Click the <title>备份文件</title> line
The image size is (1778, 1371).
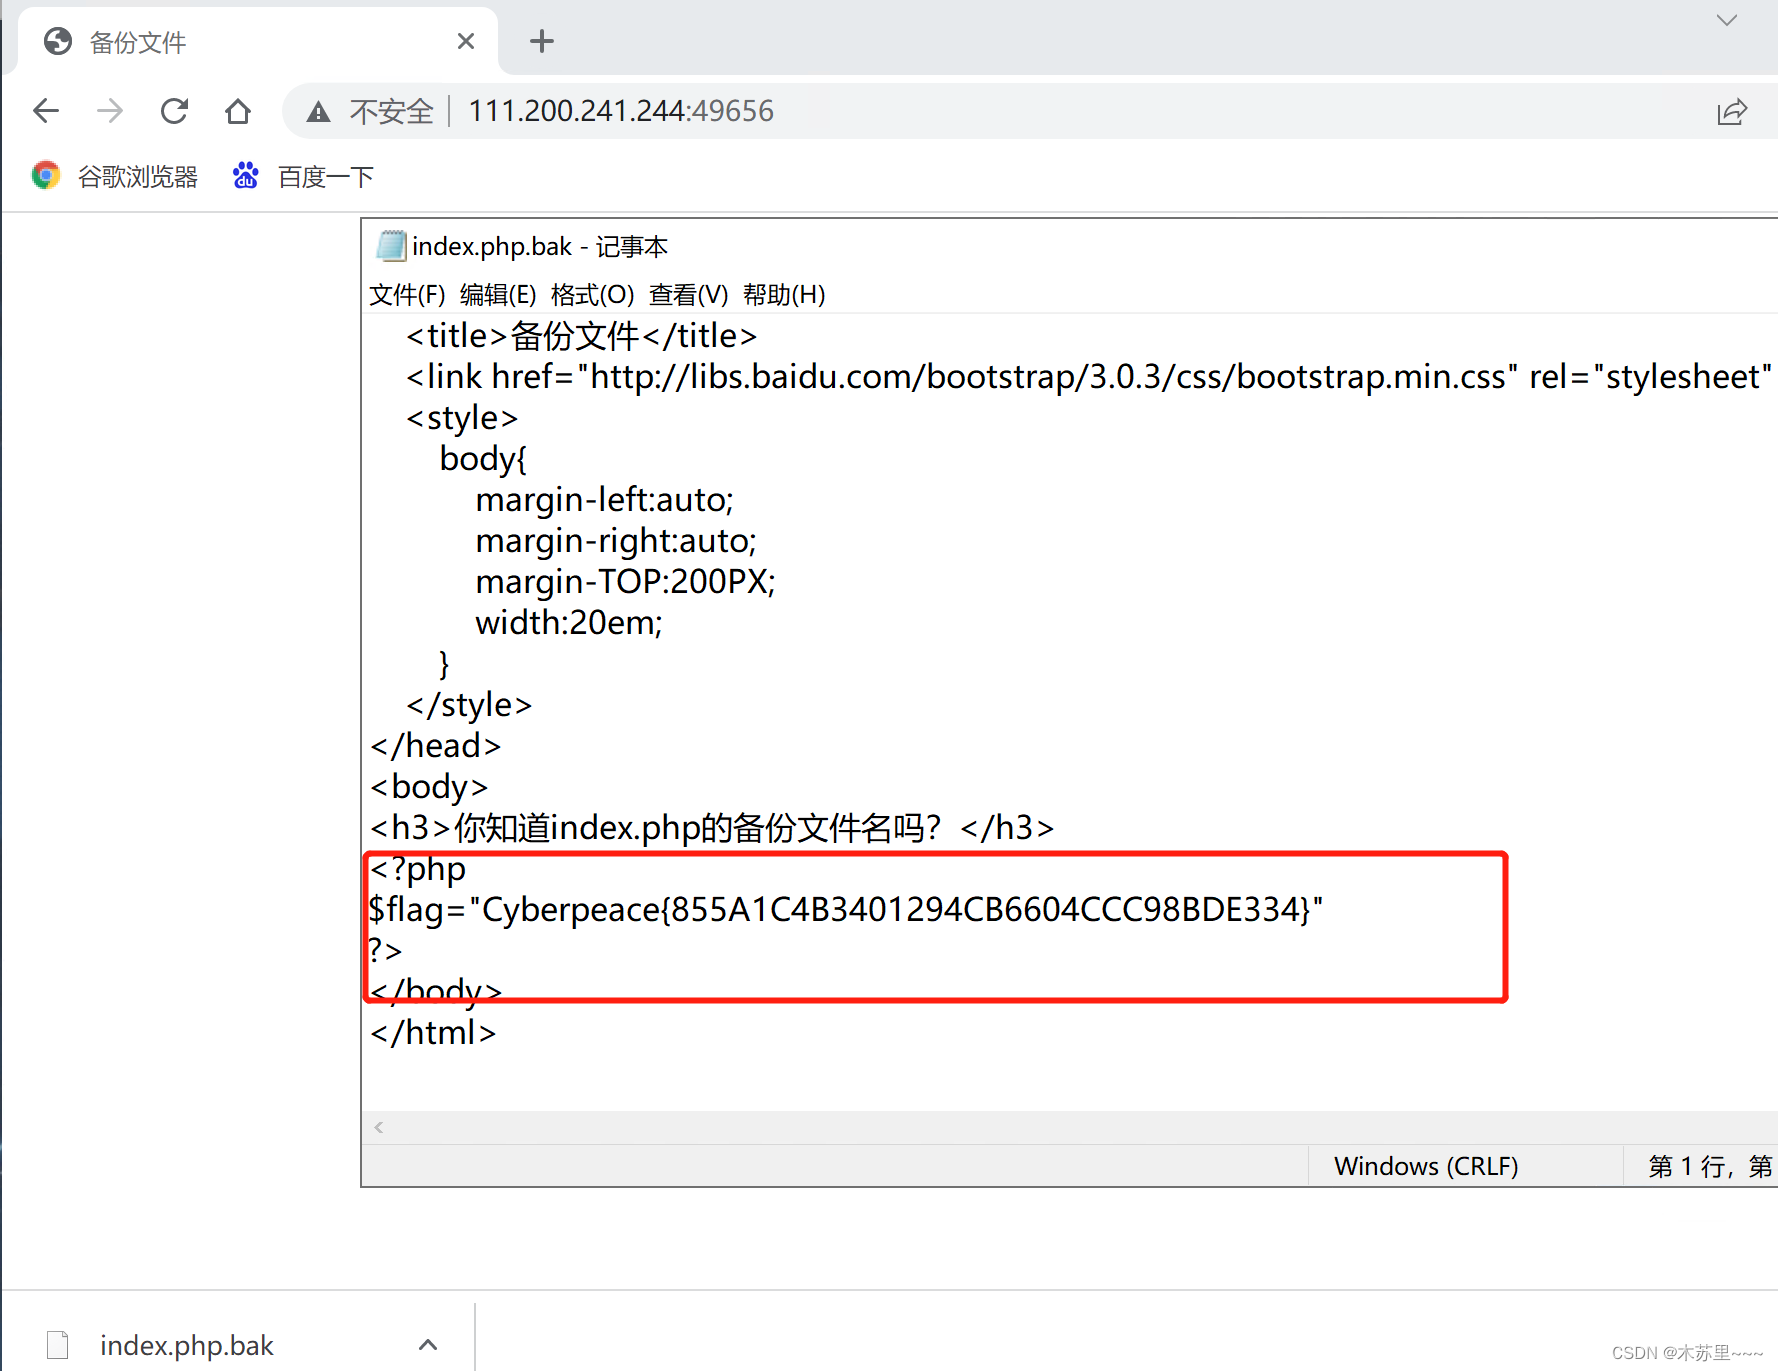pos(582,336)
